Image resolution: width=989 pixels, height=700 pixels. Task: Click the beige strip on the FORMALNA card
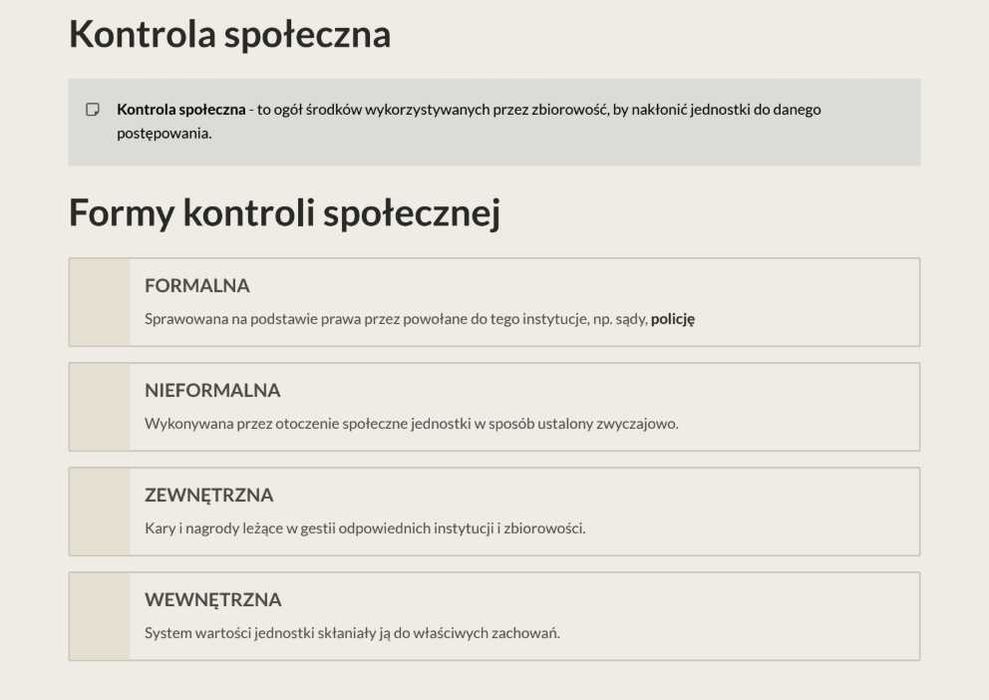100,302
